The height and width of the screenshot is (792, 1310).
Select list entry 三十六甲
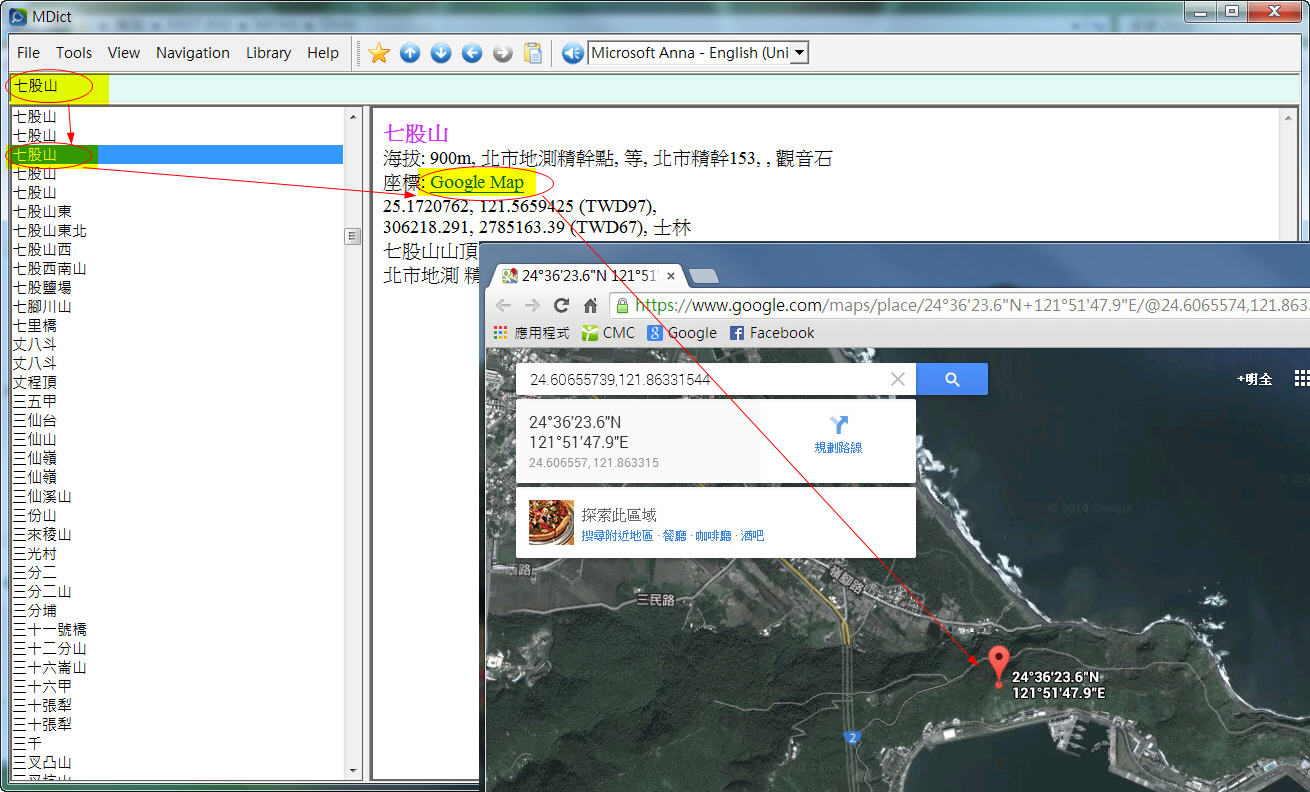pos(42,687)
